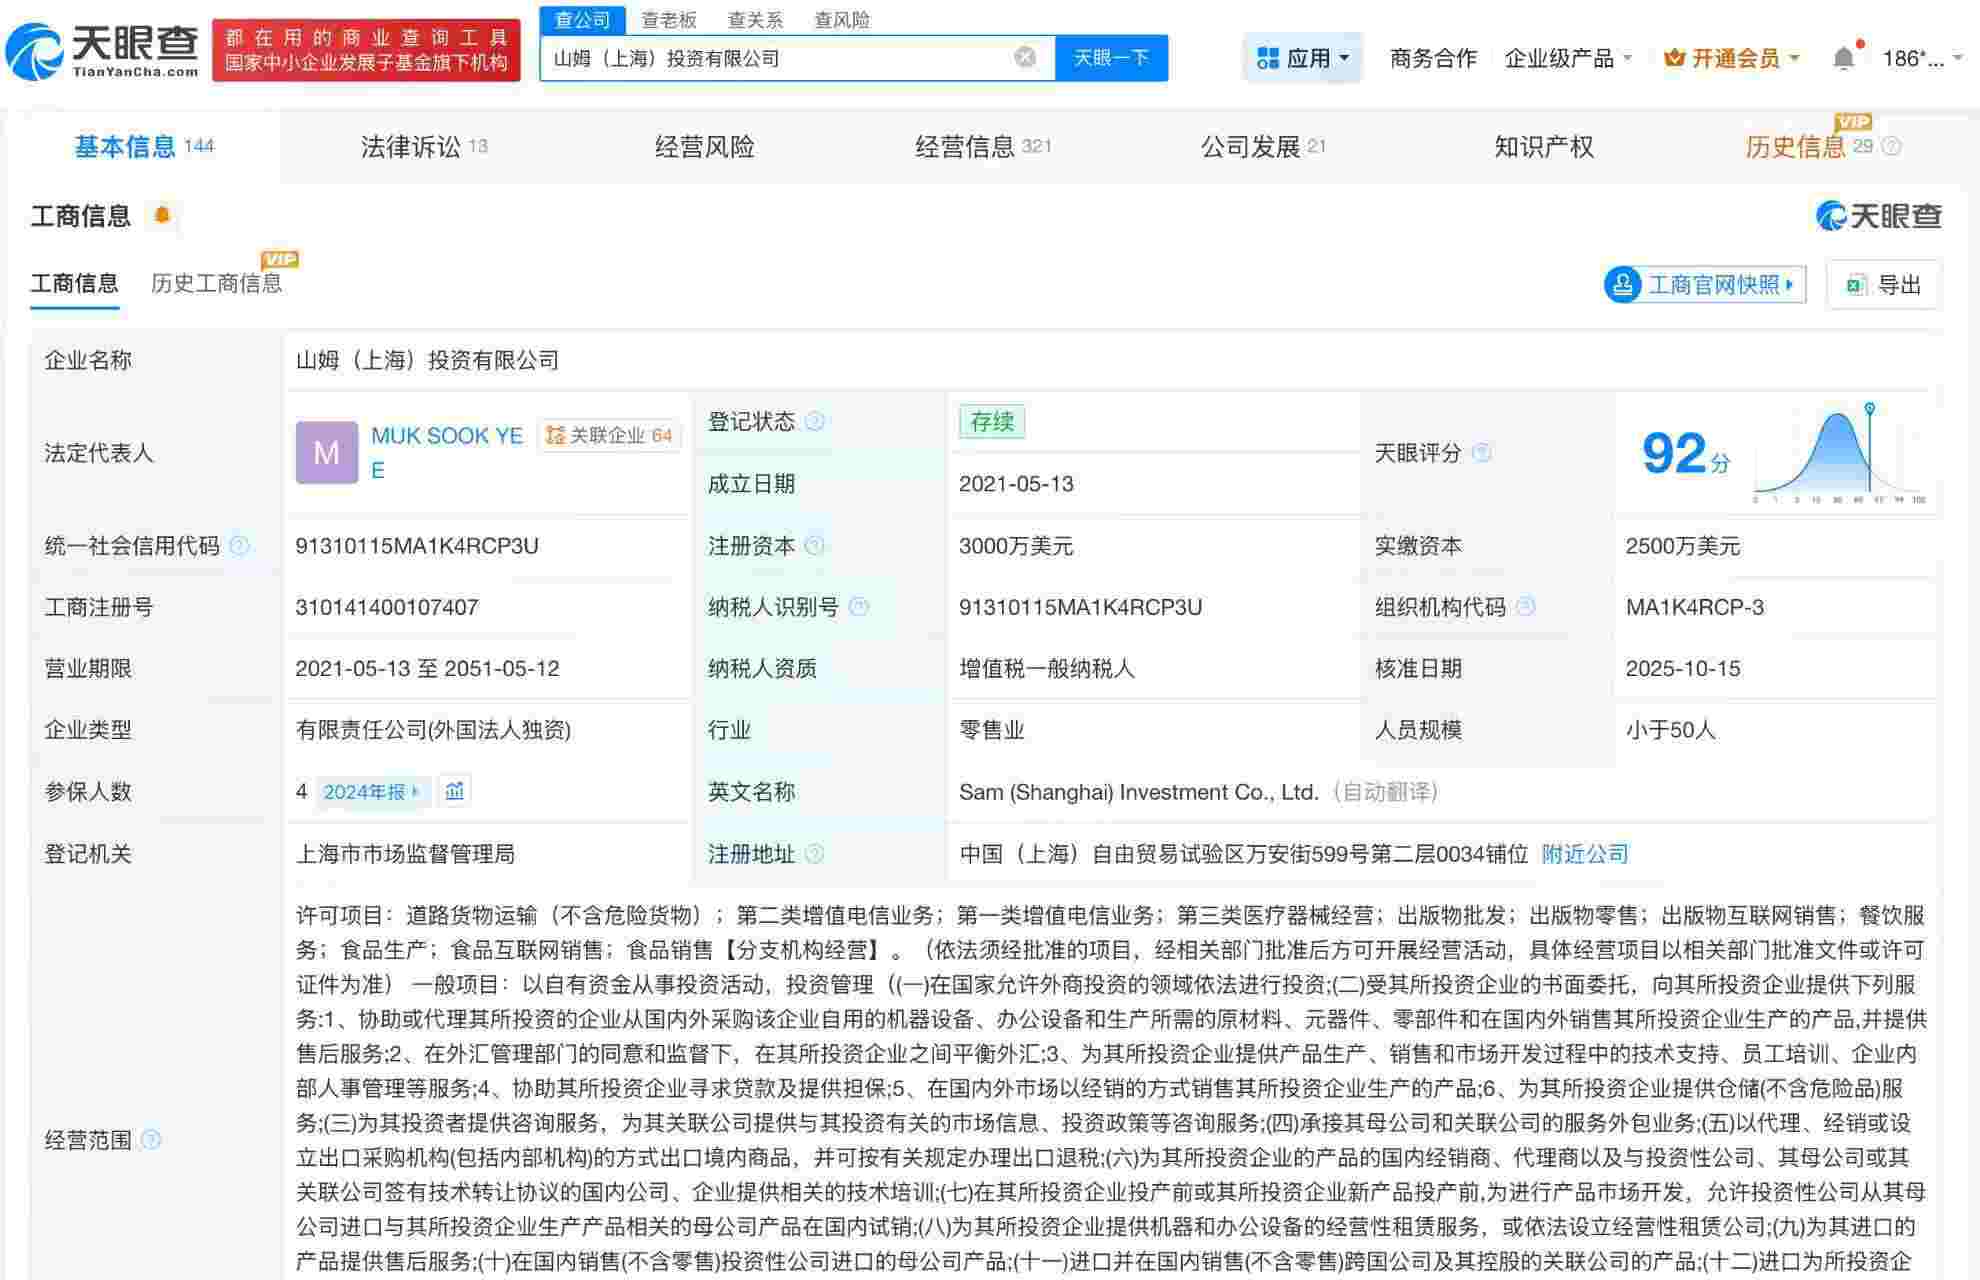1980x1280 pixels.
Task: Click the report icon after 2024年报
Action: click(x=455, y=790)
